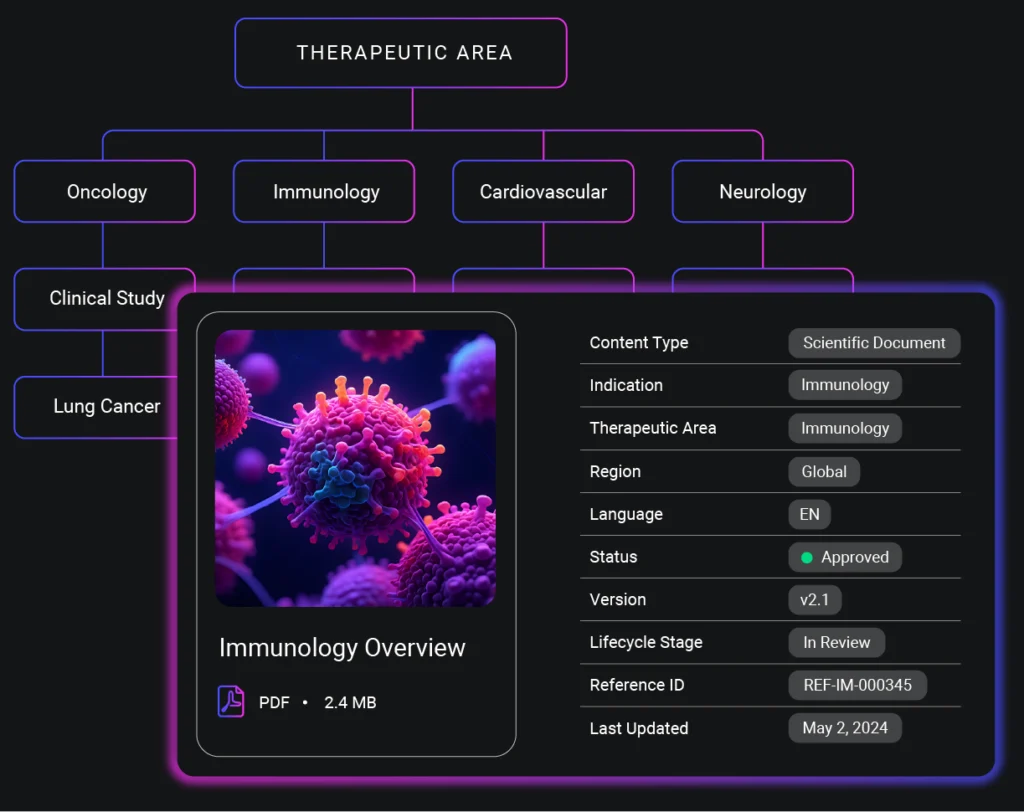Click the In Review lifecycle tag
This screenshot has width=1024, height=812.
837,642
